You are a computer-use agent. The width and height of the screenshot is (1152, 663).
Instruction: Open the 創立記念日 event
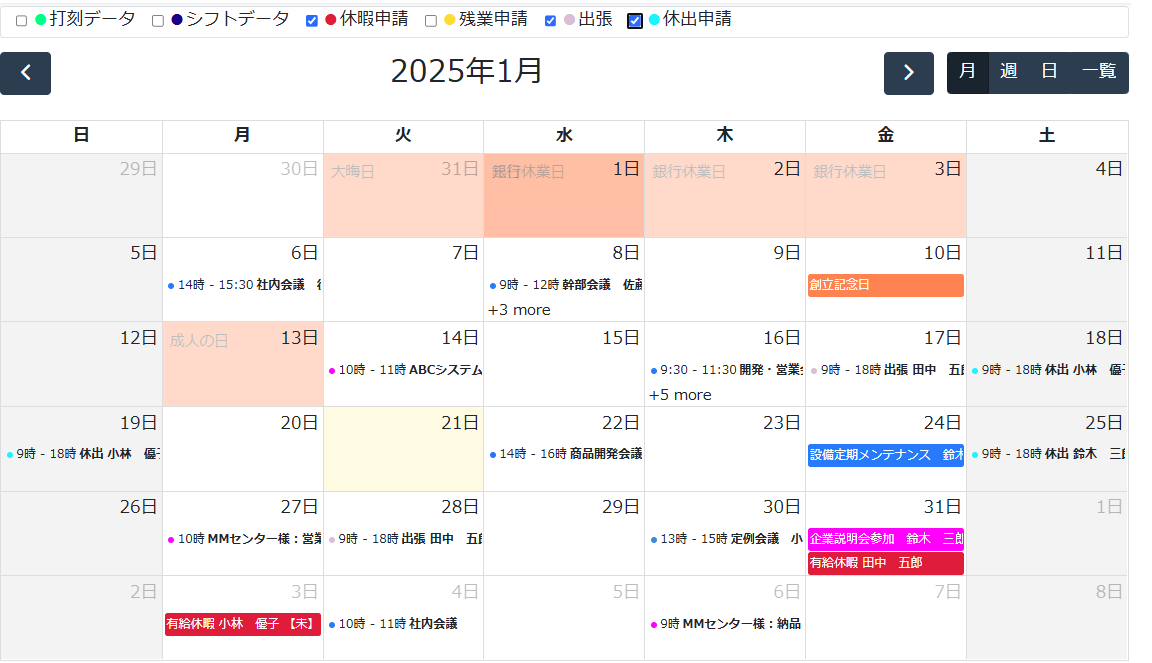885,285
